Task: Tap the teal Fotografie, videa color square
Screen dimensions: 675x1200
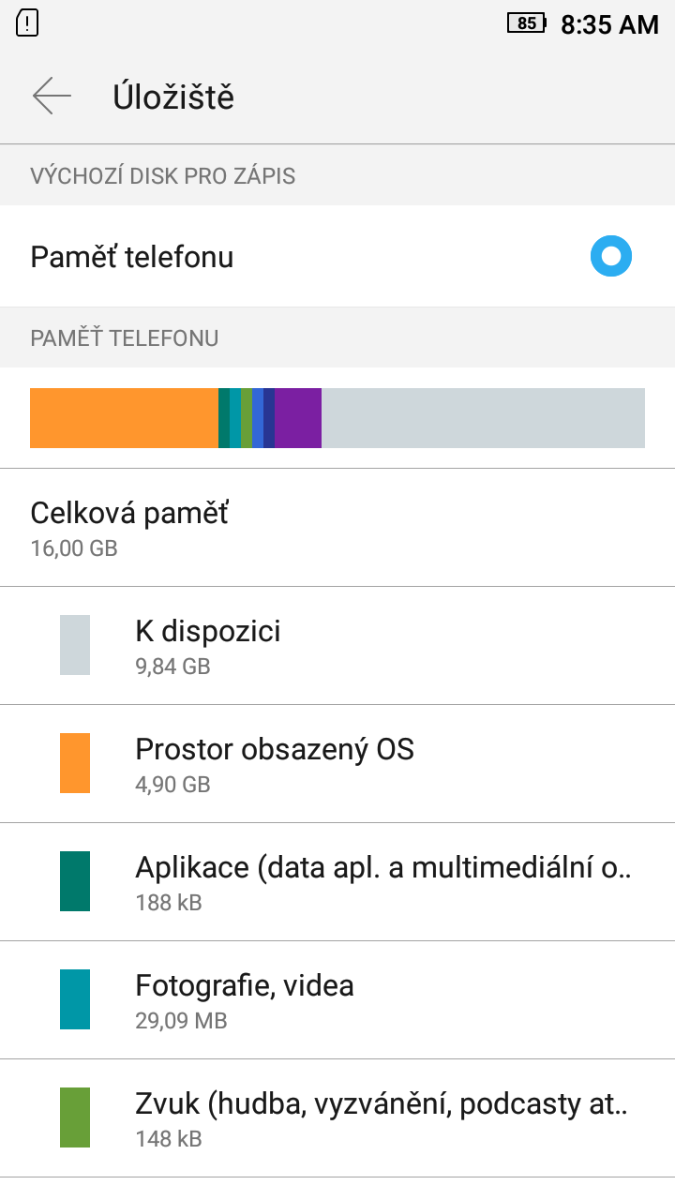Action: coord(75,999)
